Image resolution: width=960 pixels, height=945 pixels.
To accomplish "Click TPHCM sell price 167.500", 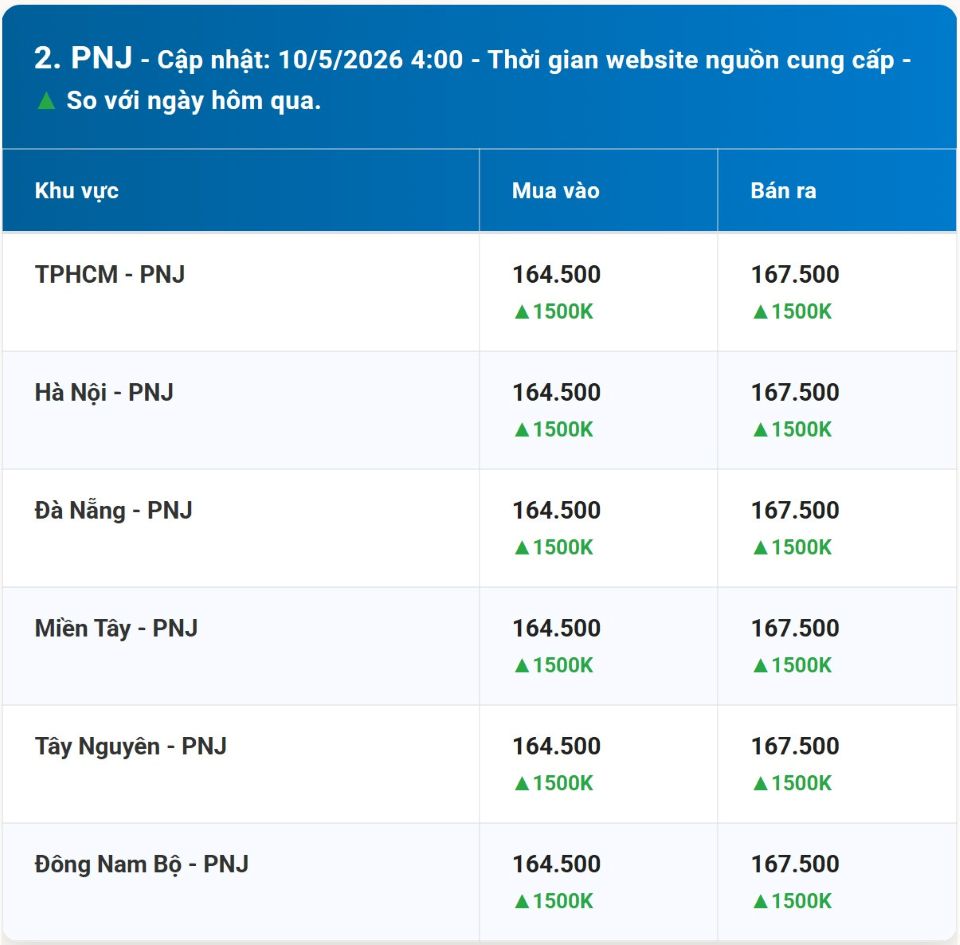I will [795, 274].
